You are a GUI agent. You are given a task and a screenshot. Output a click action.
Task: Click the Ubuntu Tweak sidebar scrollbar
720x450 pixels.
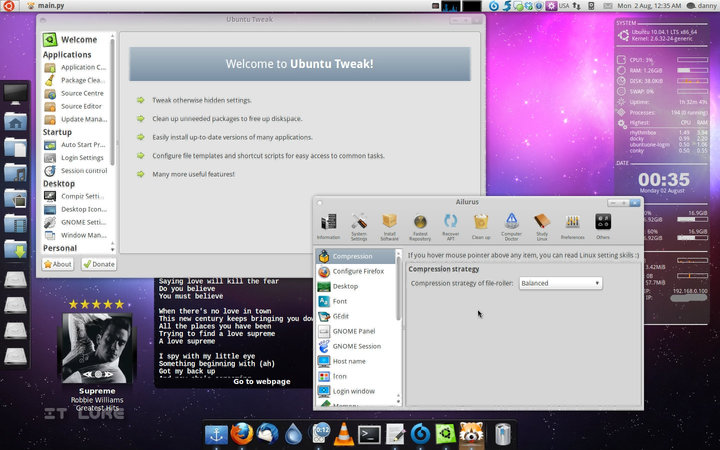pos(112,103)
